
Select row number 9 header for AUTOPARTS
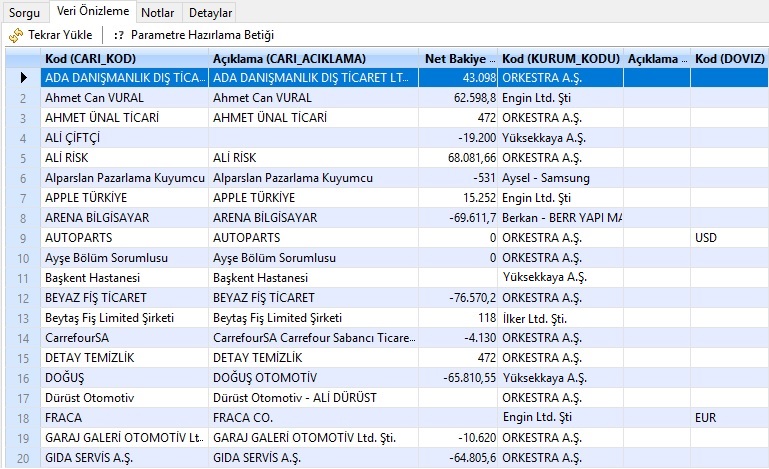[22, 238]
